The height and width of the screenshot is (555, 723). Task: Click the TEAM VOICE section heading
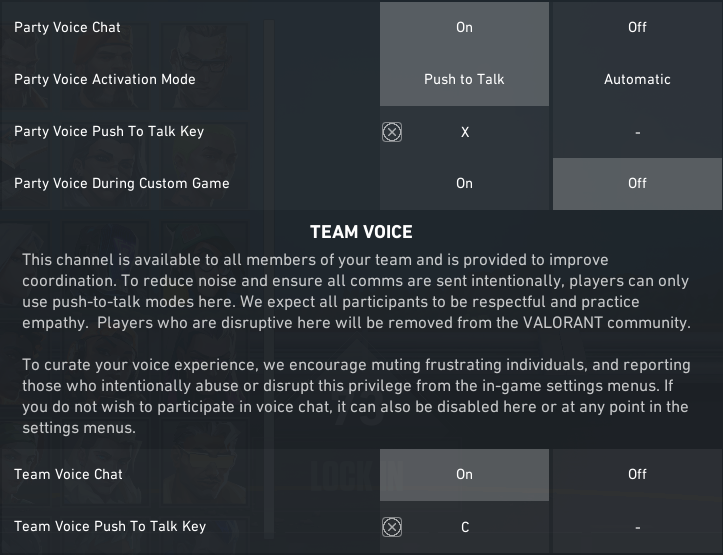[x=361, y=232]
